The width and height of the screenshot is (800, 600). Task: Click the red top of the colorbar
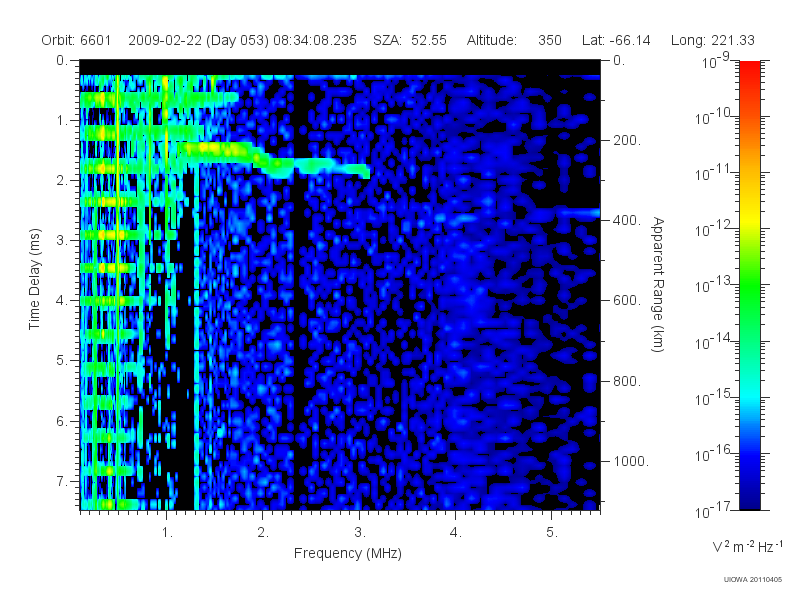click(749, 69)
